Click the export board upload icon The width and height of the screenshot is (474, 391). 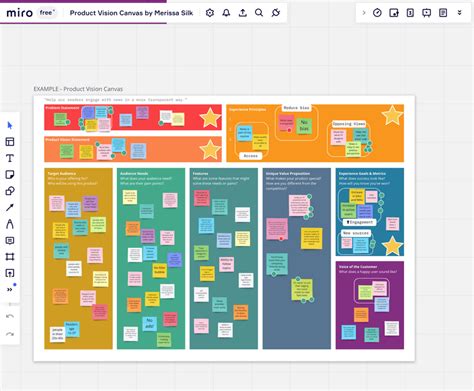243,13
